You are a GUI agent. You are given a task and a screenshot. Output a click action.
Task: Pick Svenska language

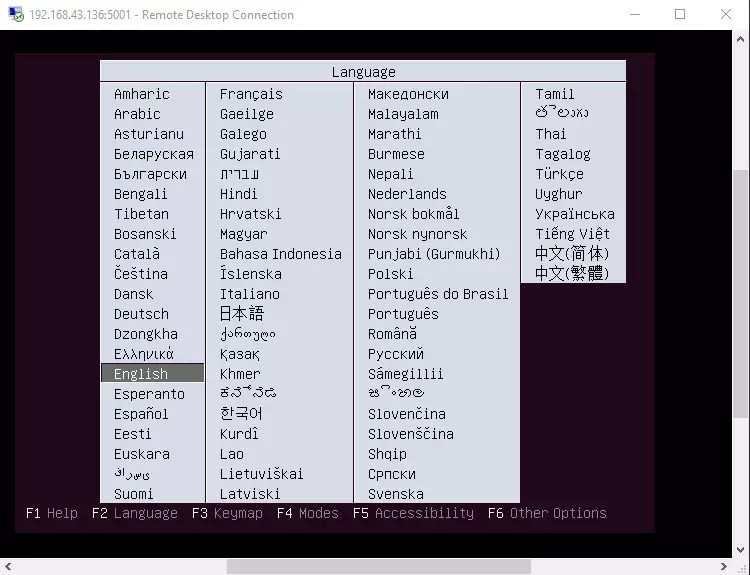click(x=396, y=494)
